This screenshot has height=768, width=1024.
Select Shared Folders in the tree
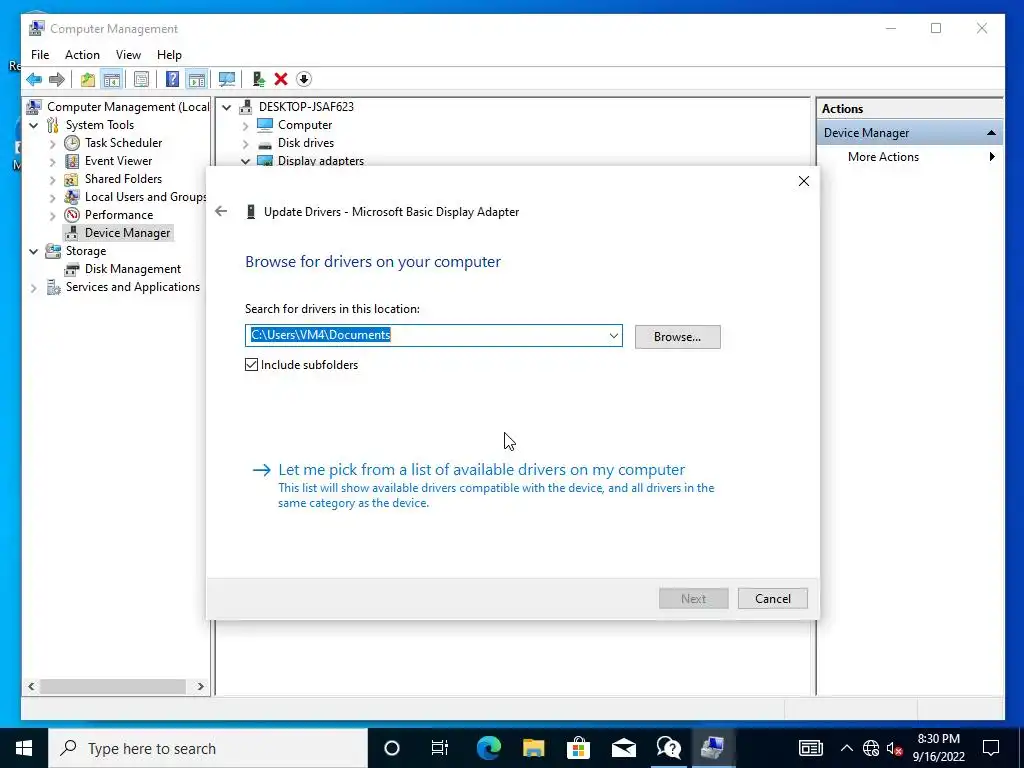click(x=123, y=179)
